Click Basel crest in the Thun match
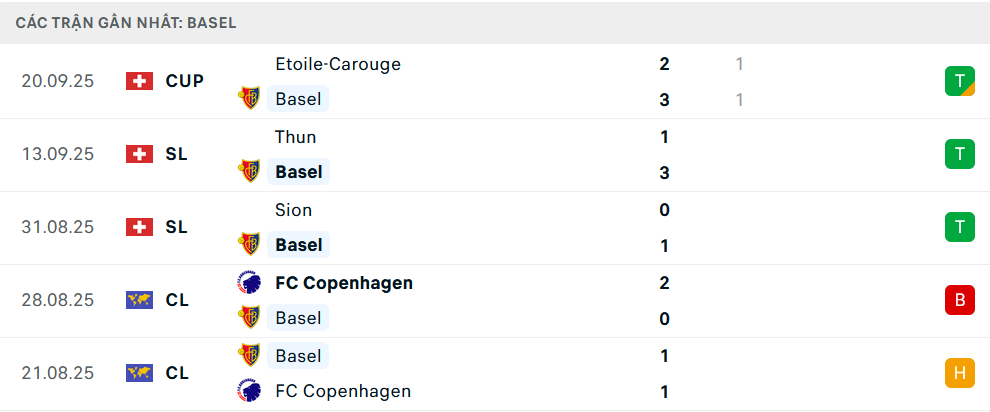The image size is (990, 412). [249, 171]
